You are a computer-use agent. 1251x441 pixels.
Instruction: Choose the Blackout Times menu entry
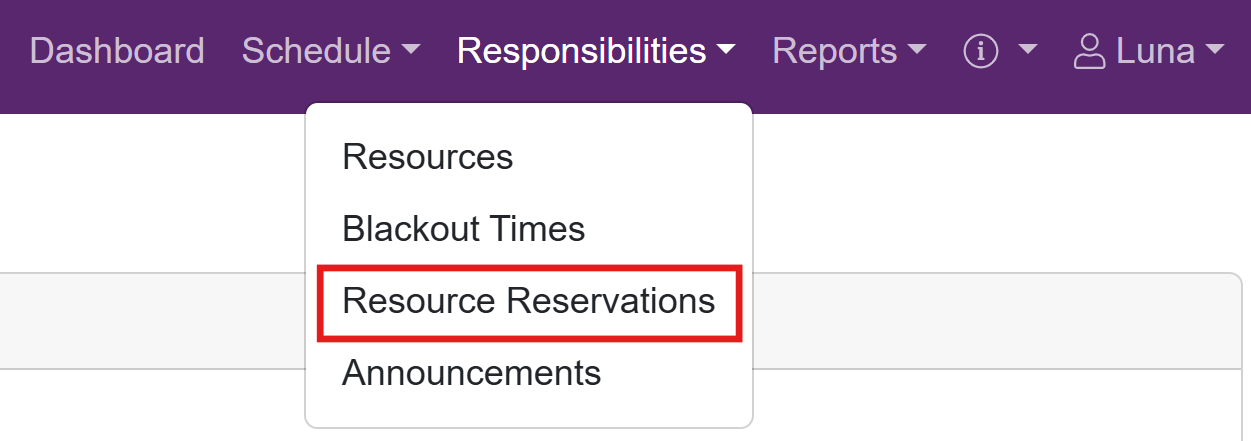[463, 229]
